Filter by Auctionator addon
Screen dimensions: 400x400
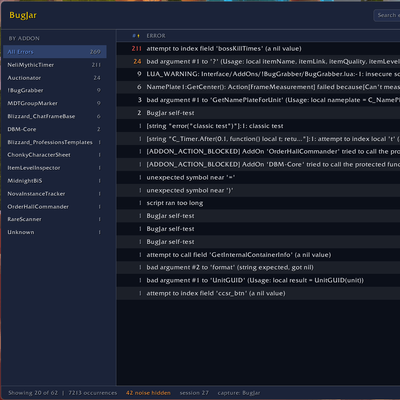(55, 78)
